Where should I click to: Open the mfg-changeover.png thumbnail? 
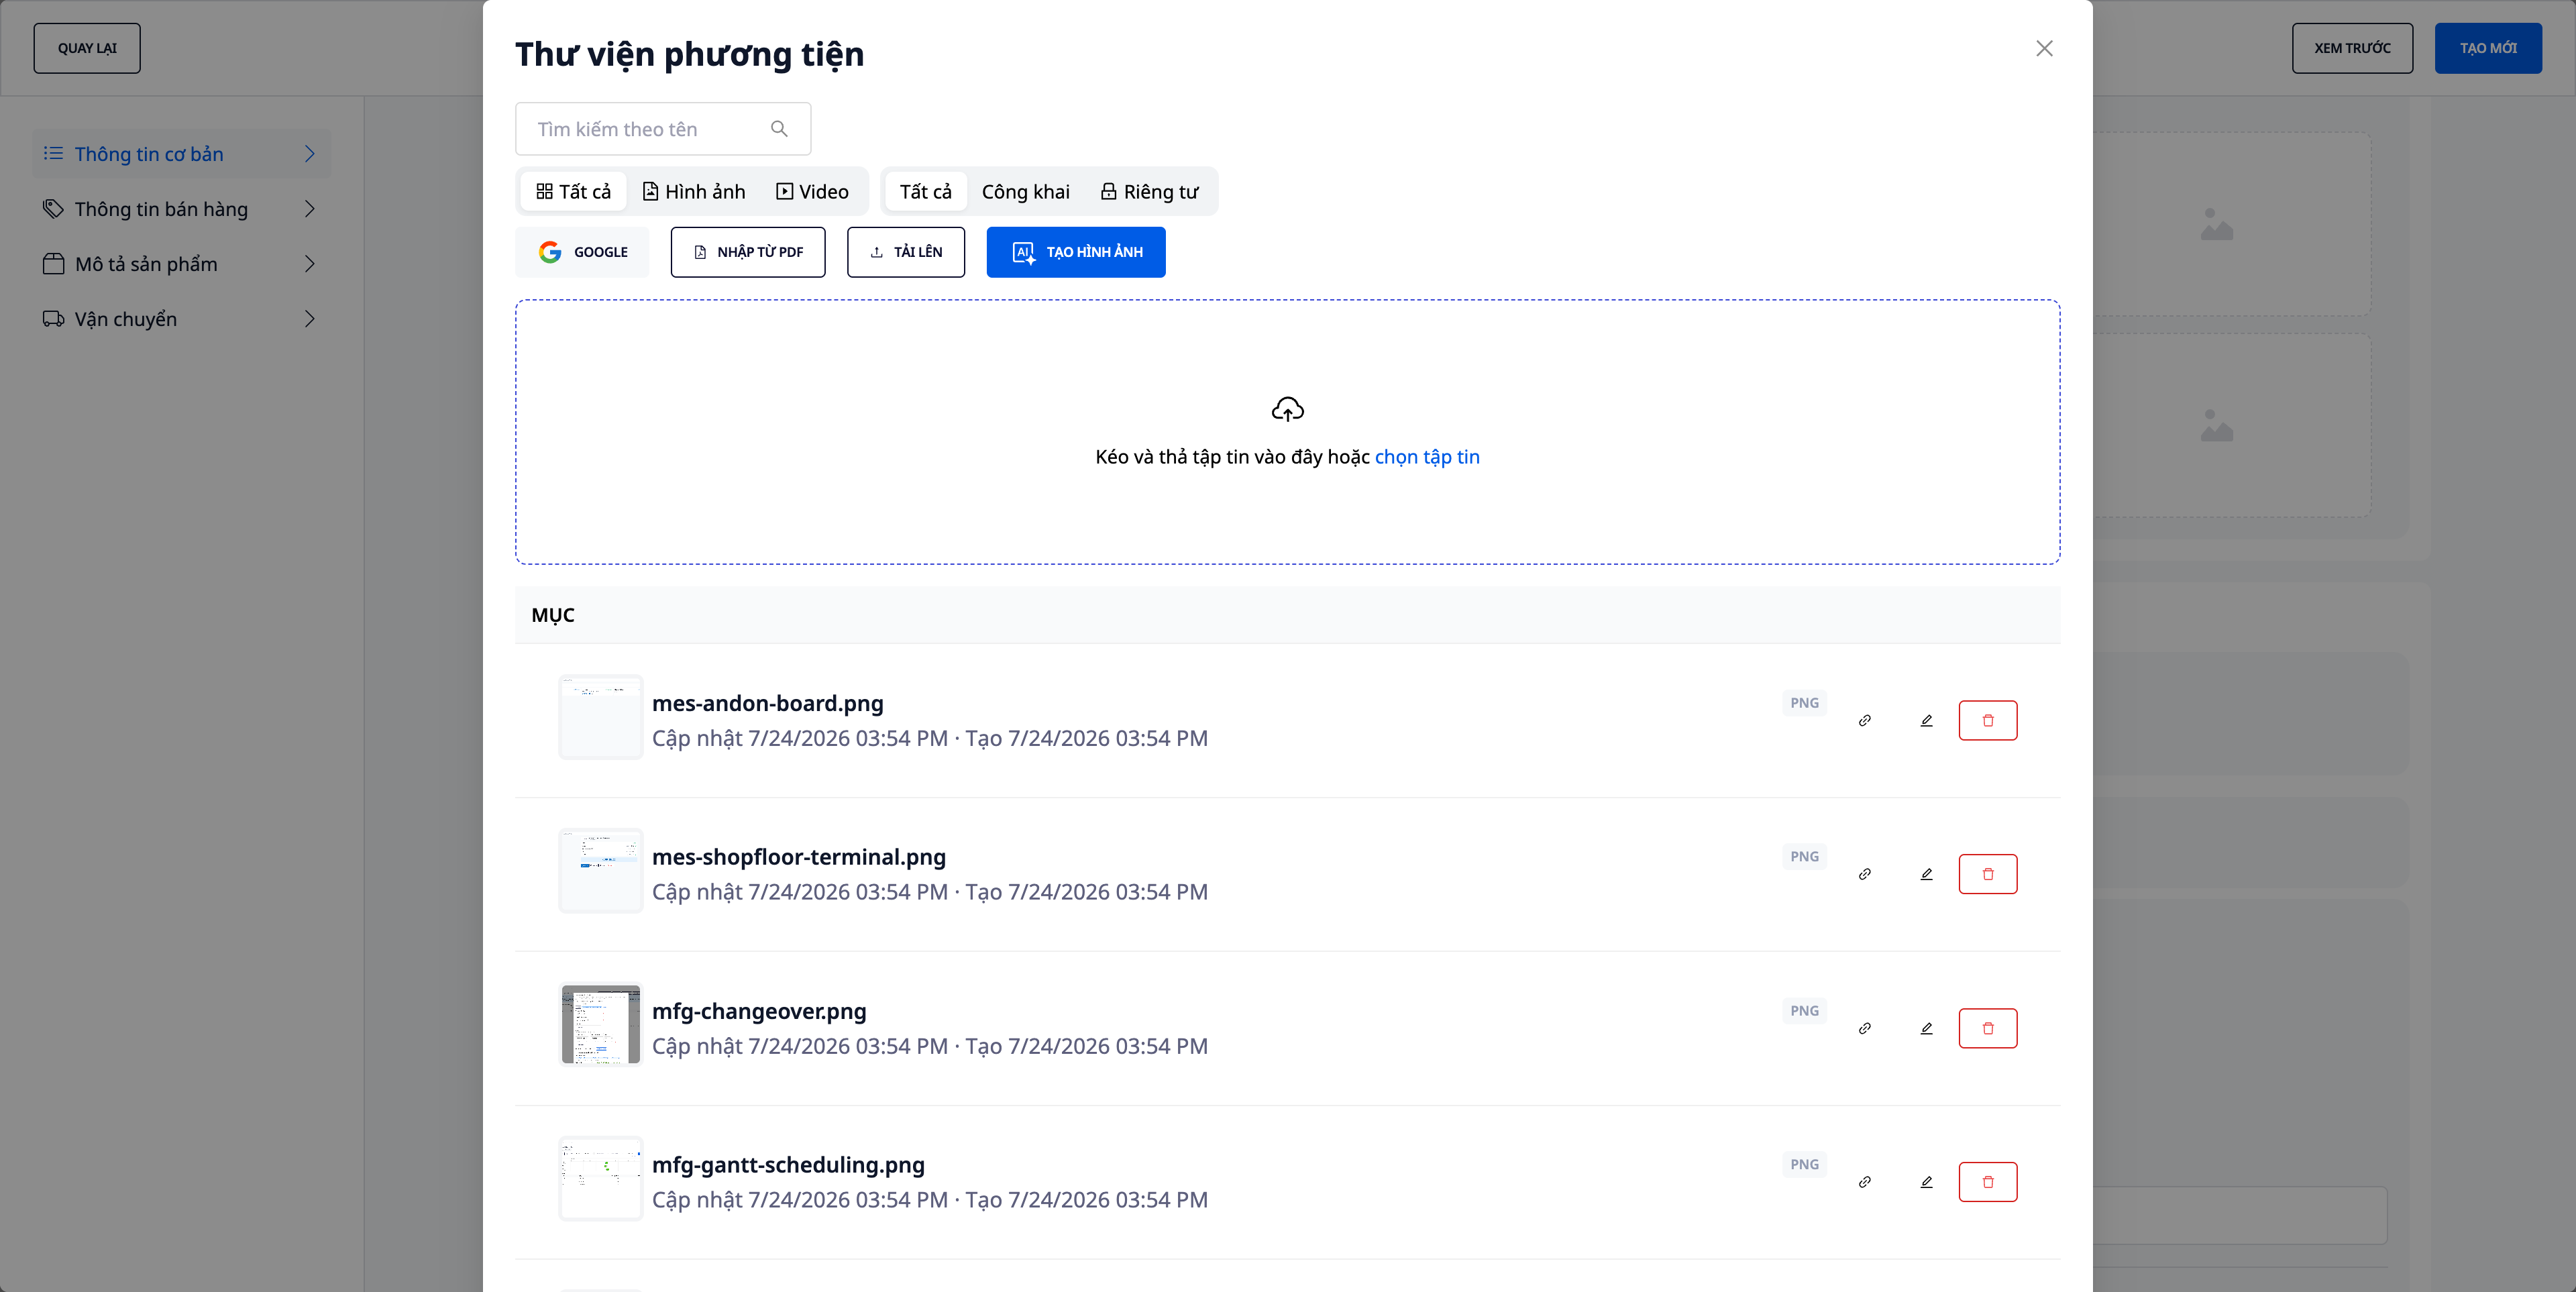tap(600, 1024)
